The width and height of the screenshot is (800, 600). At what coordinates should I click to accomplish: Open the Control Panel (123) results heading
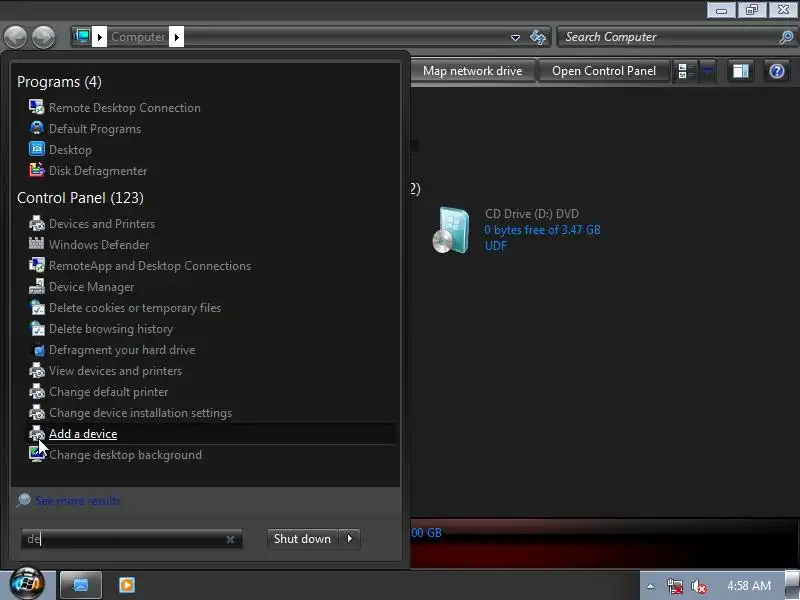pos(80,197)
